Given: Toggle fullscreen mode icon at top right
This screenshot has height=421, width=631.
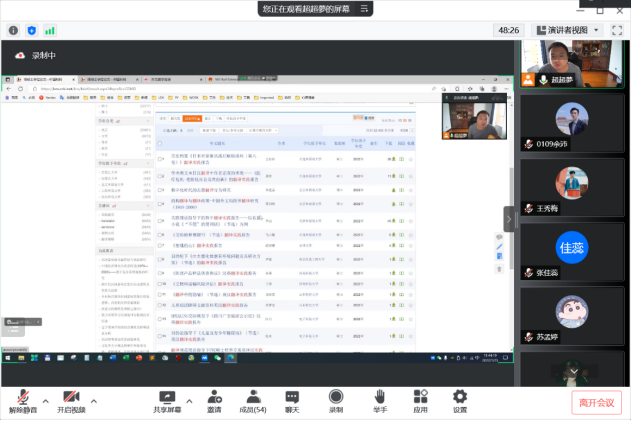Looking at the screenshot, I should [617, 30].
